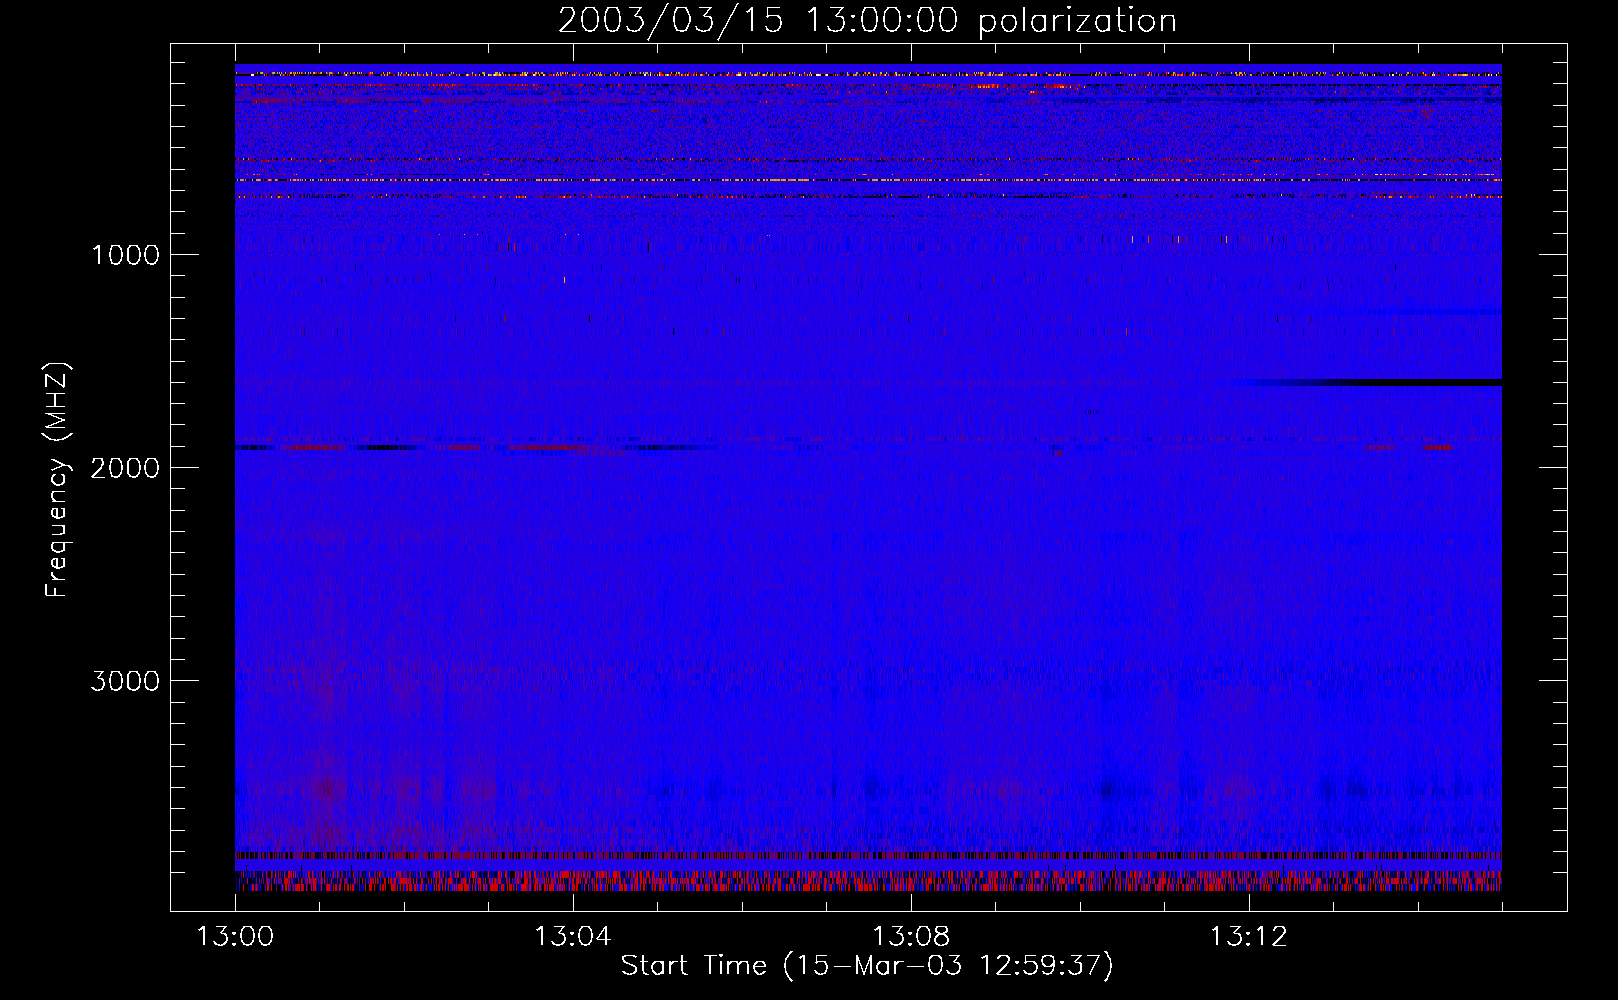Click the 13:00 time tick label

coord(235,937)
